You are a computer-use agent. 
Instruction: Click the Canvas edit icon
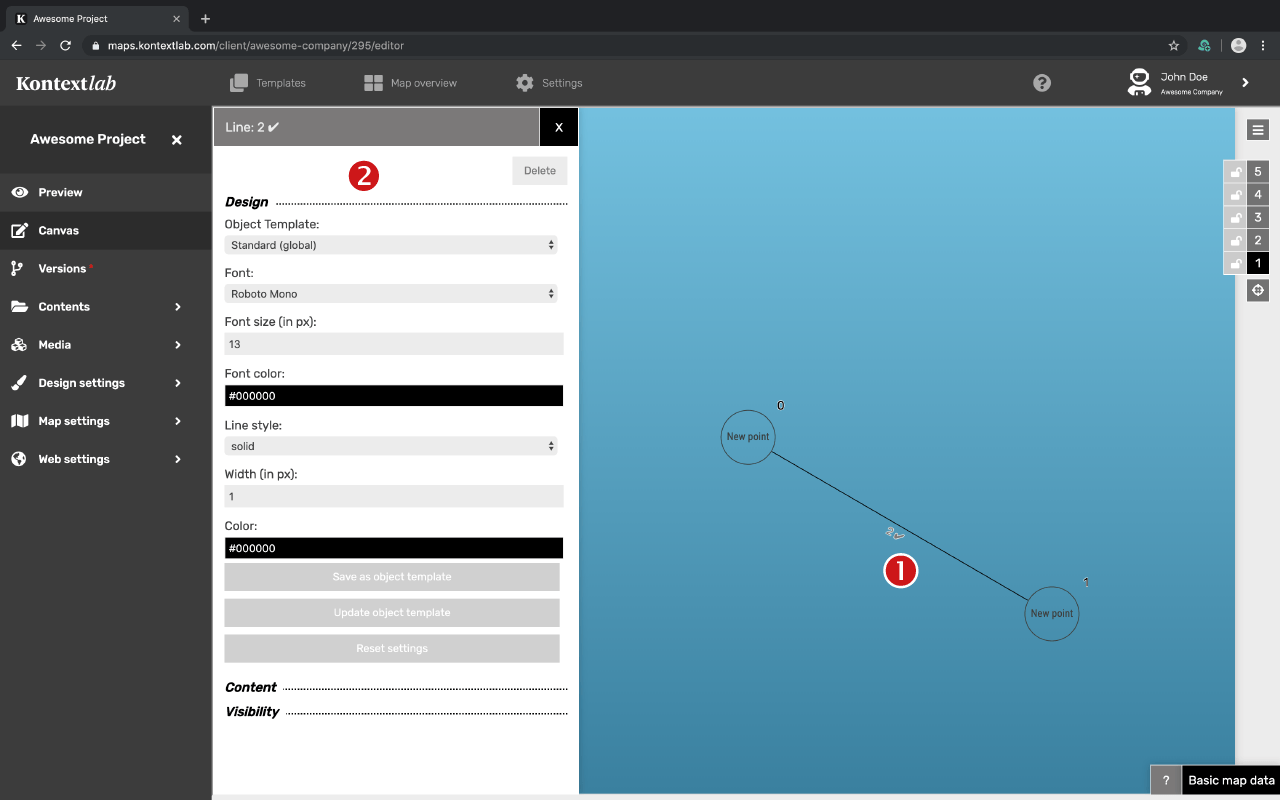click(x=19, y=230)
